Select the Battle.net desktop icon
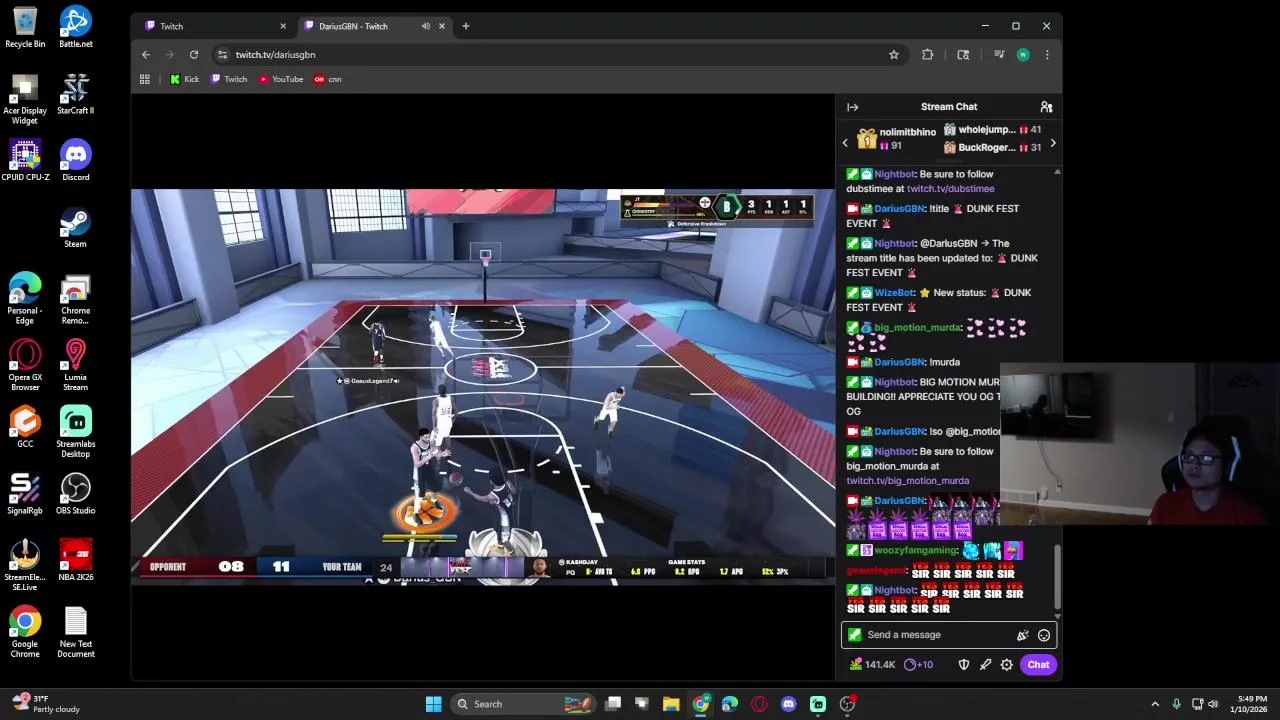Screen dimensions: 1280x720 75,27
